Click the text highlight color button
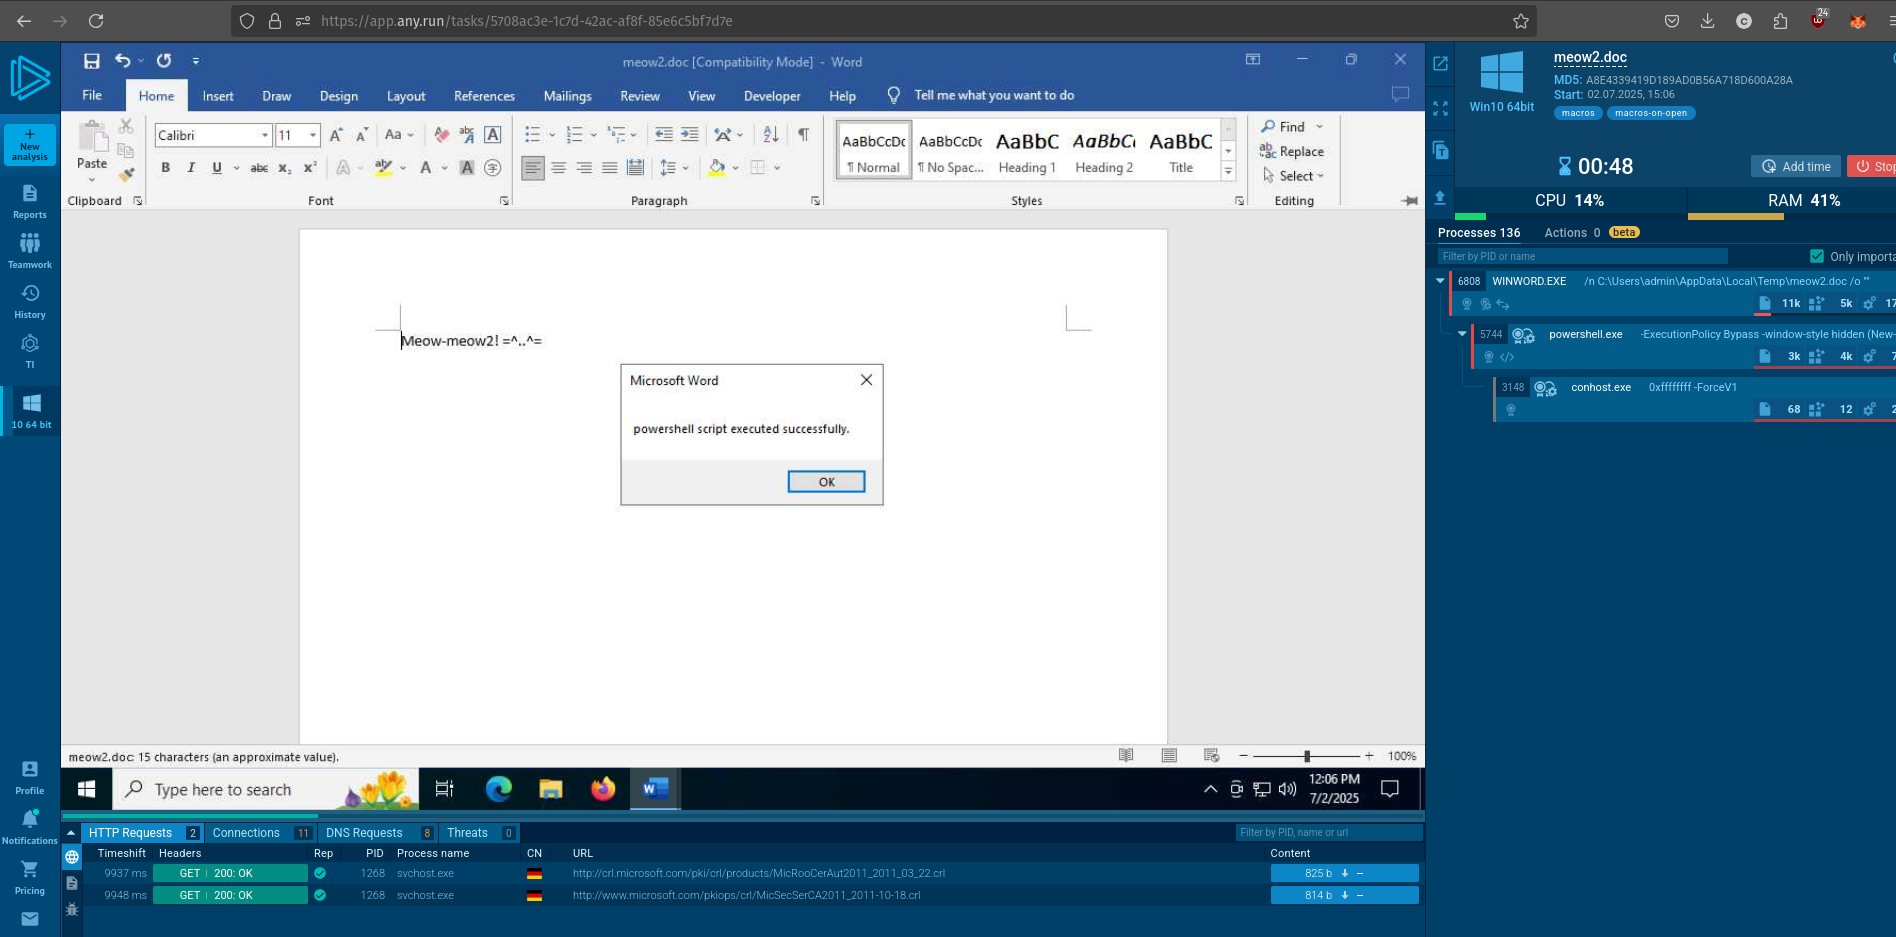 coord(383,168)
